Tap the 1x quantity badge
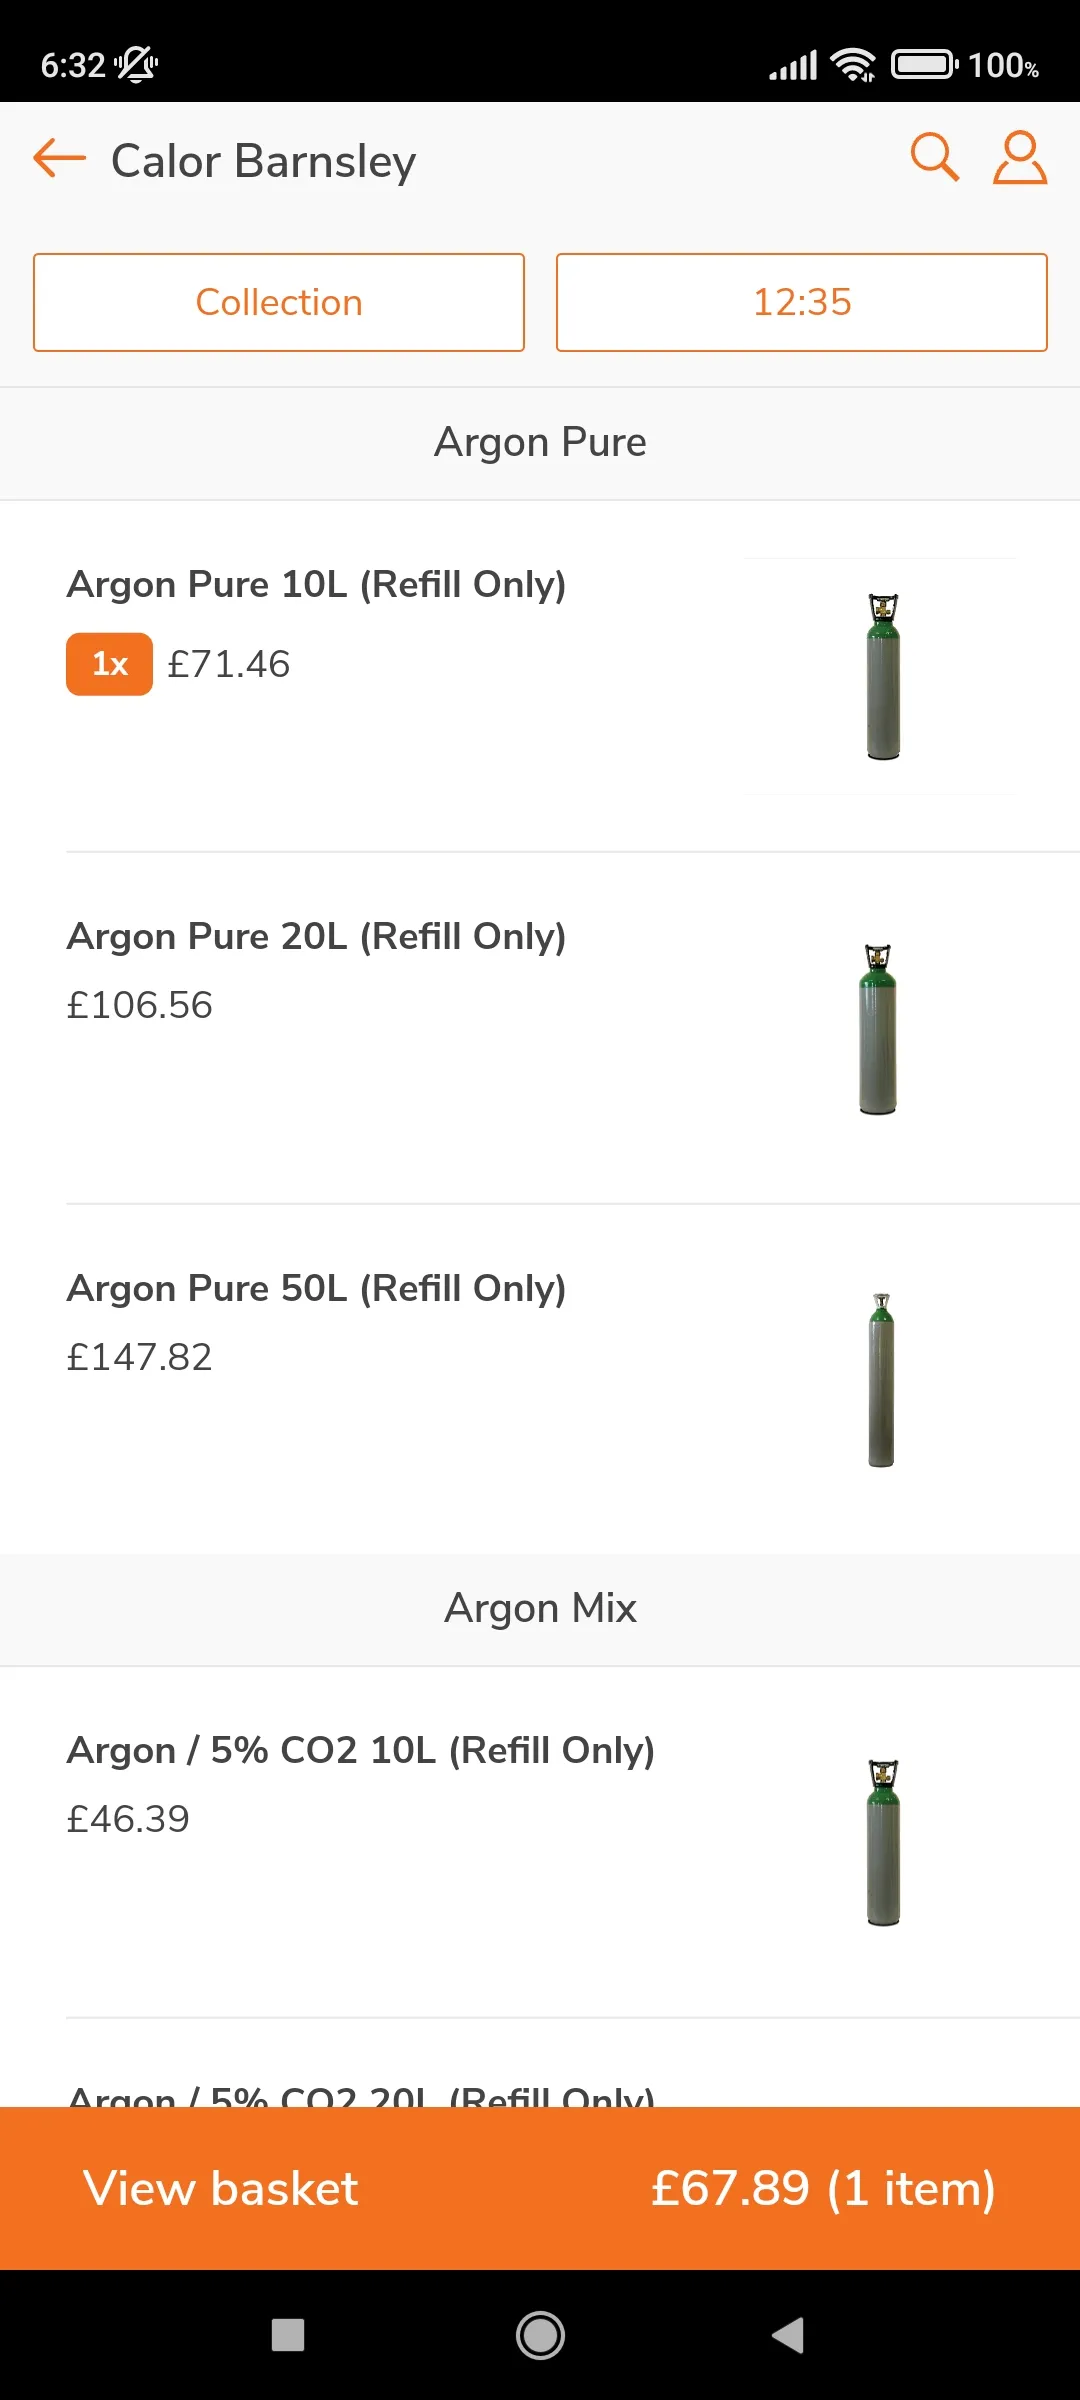Image resolution: width=1080 pixels, height=2400 pixels. point(109,664)
